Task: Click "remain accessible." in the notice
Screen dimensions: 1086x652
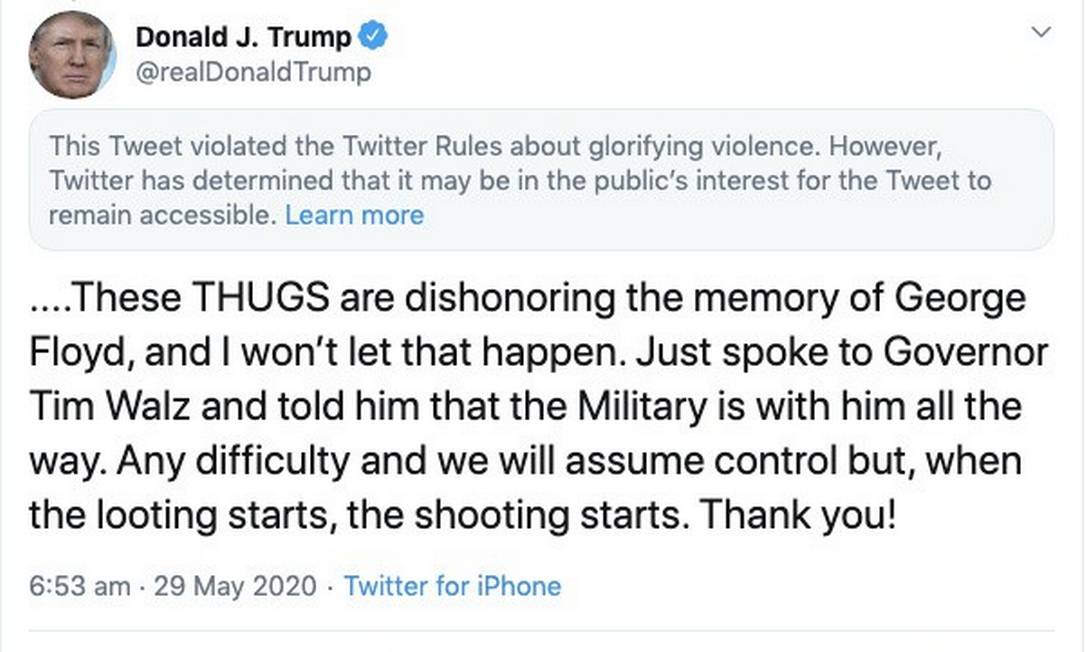Action: 160,215
